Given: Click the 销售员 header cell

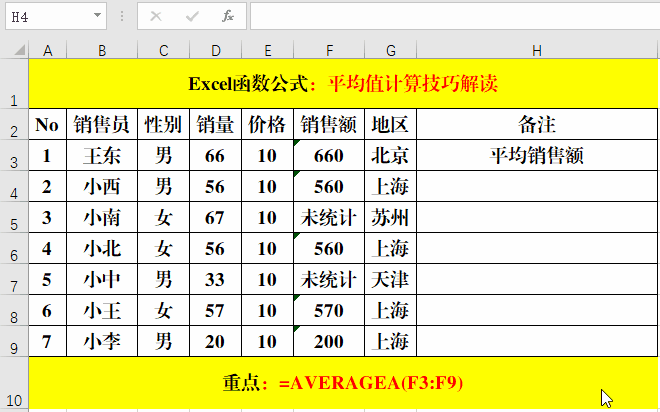Looking at the screenshot, I should click(102, 125).
